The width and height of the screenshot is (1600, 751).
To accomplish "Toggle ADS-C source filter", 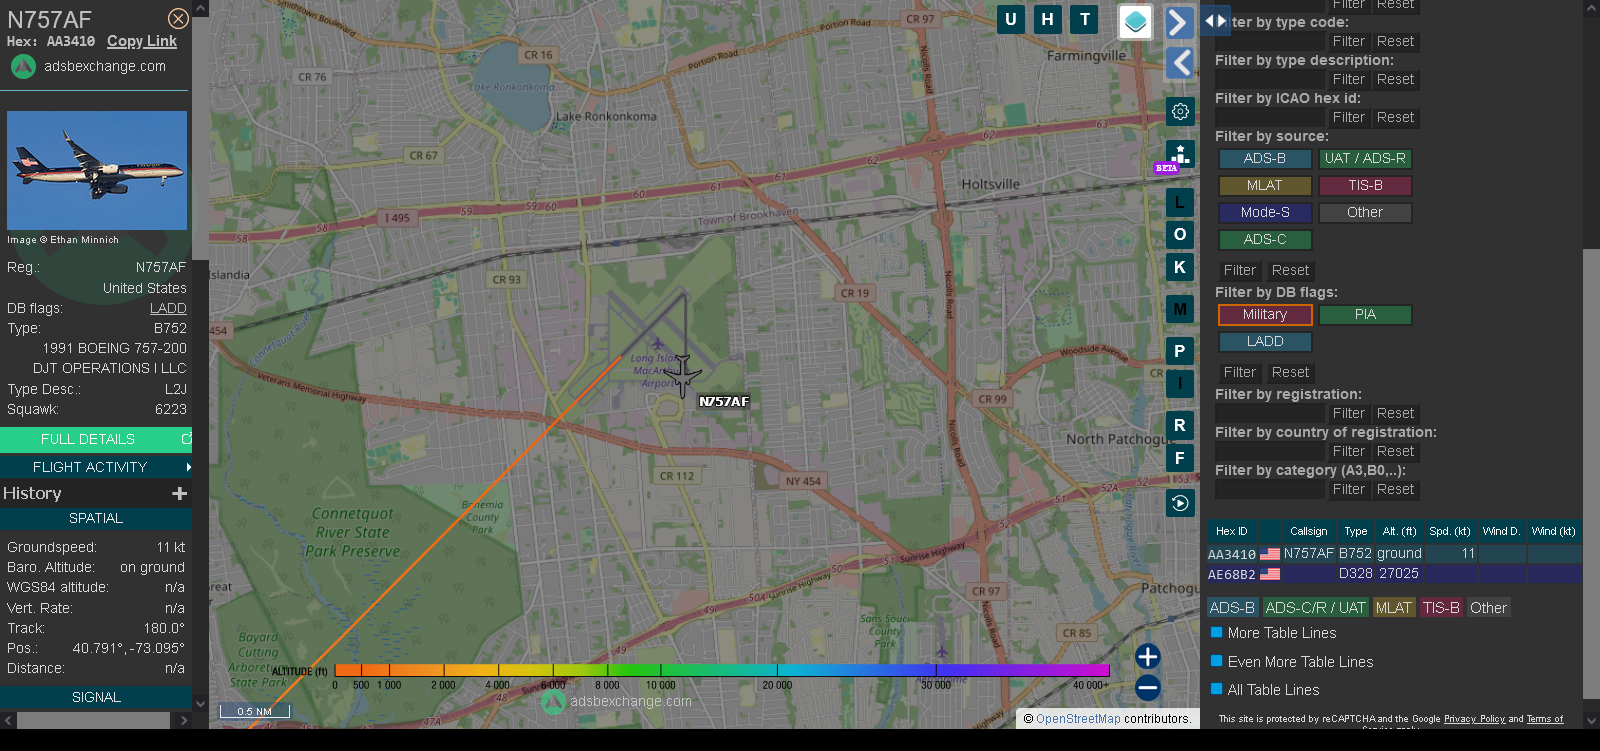I will (1265, 240).
